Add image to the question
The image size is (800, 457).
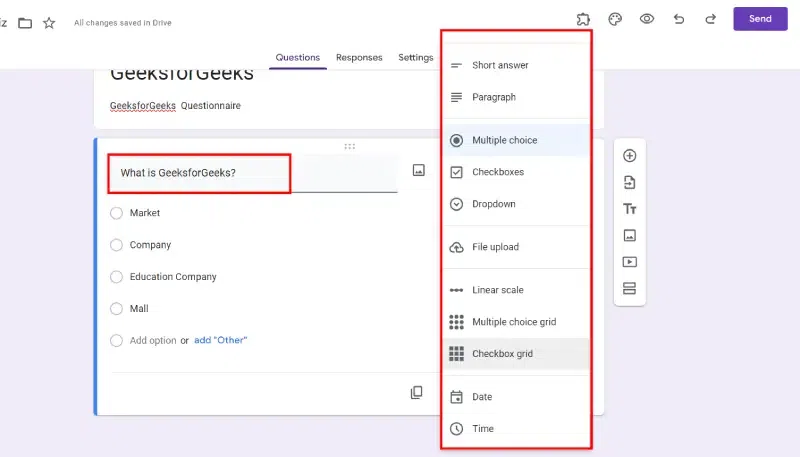[419, 171]
